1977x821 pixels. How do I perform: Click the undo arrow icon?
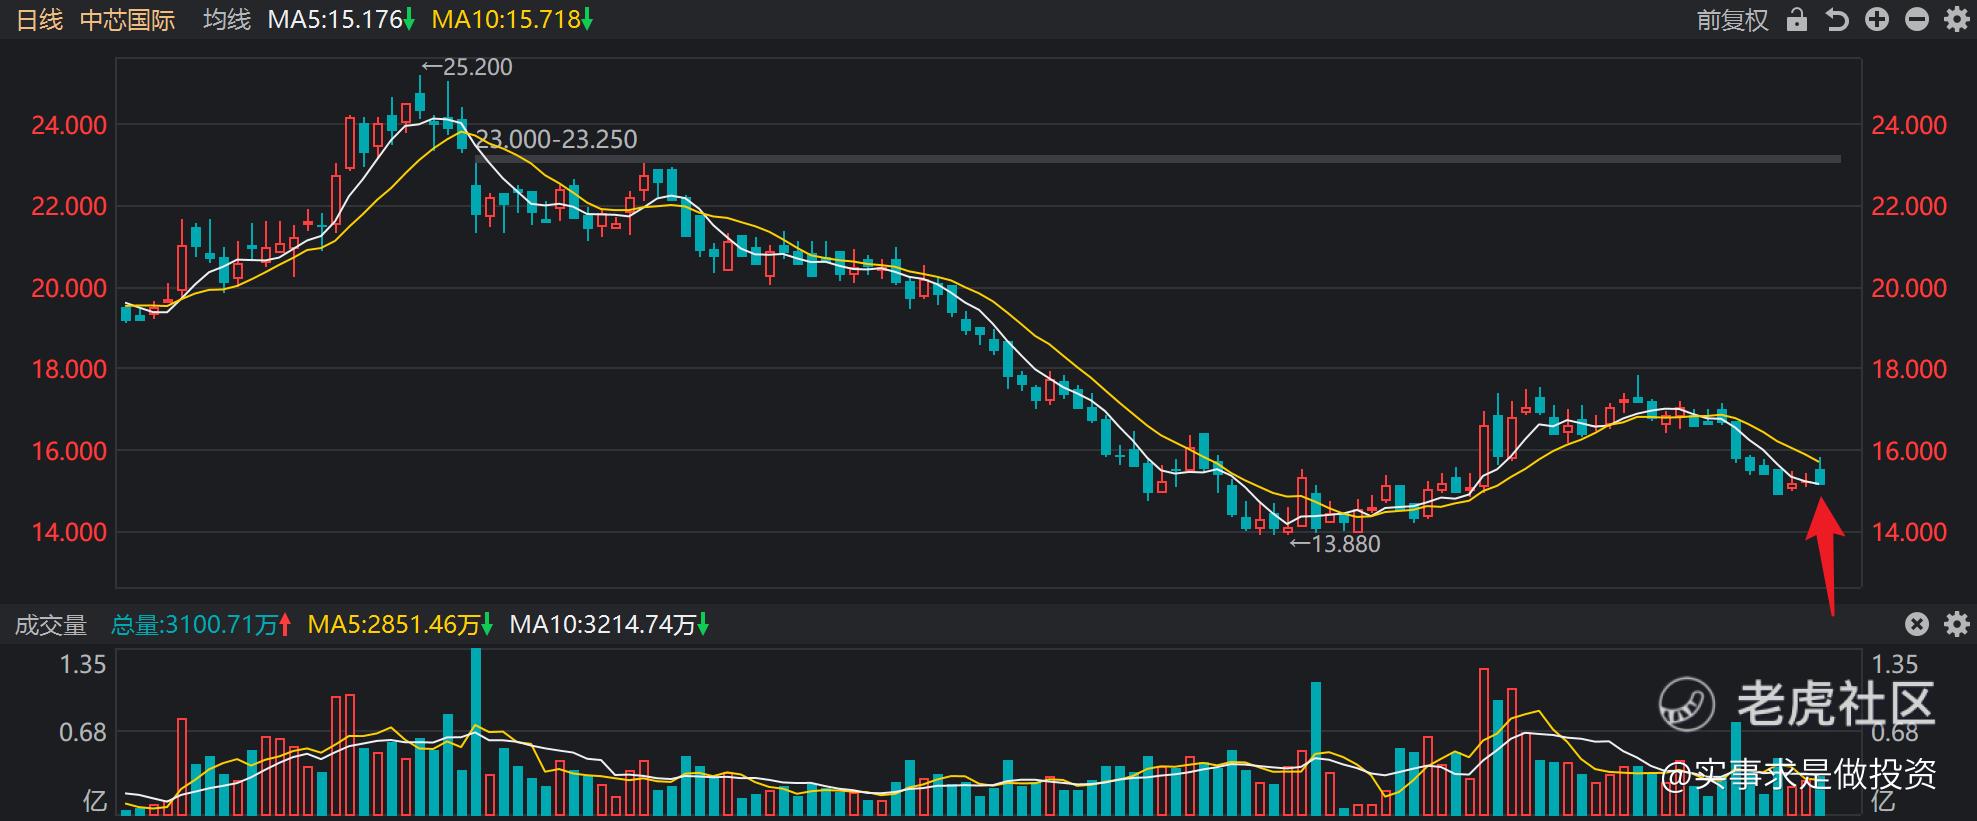coord(1837,20)
